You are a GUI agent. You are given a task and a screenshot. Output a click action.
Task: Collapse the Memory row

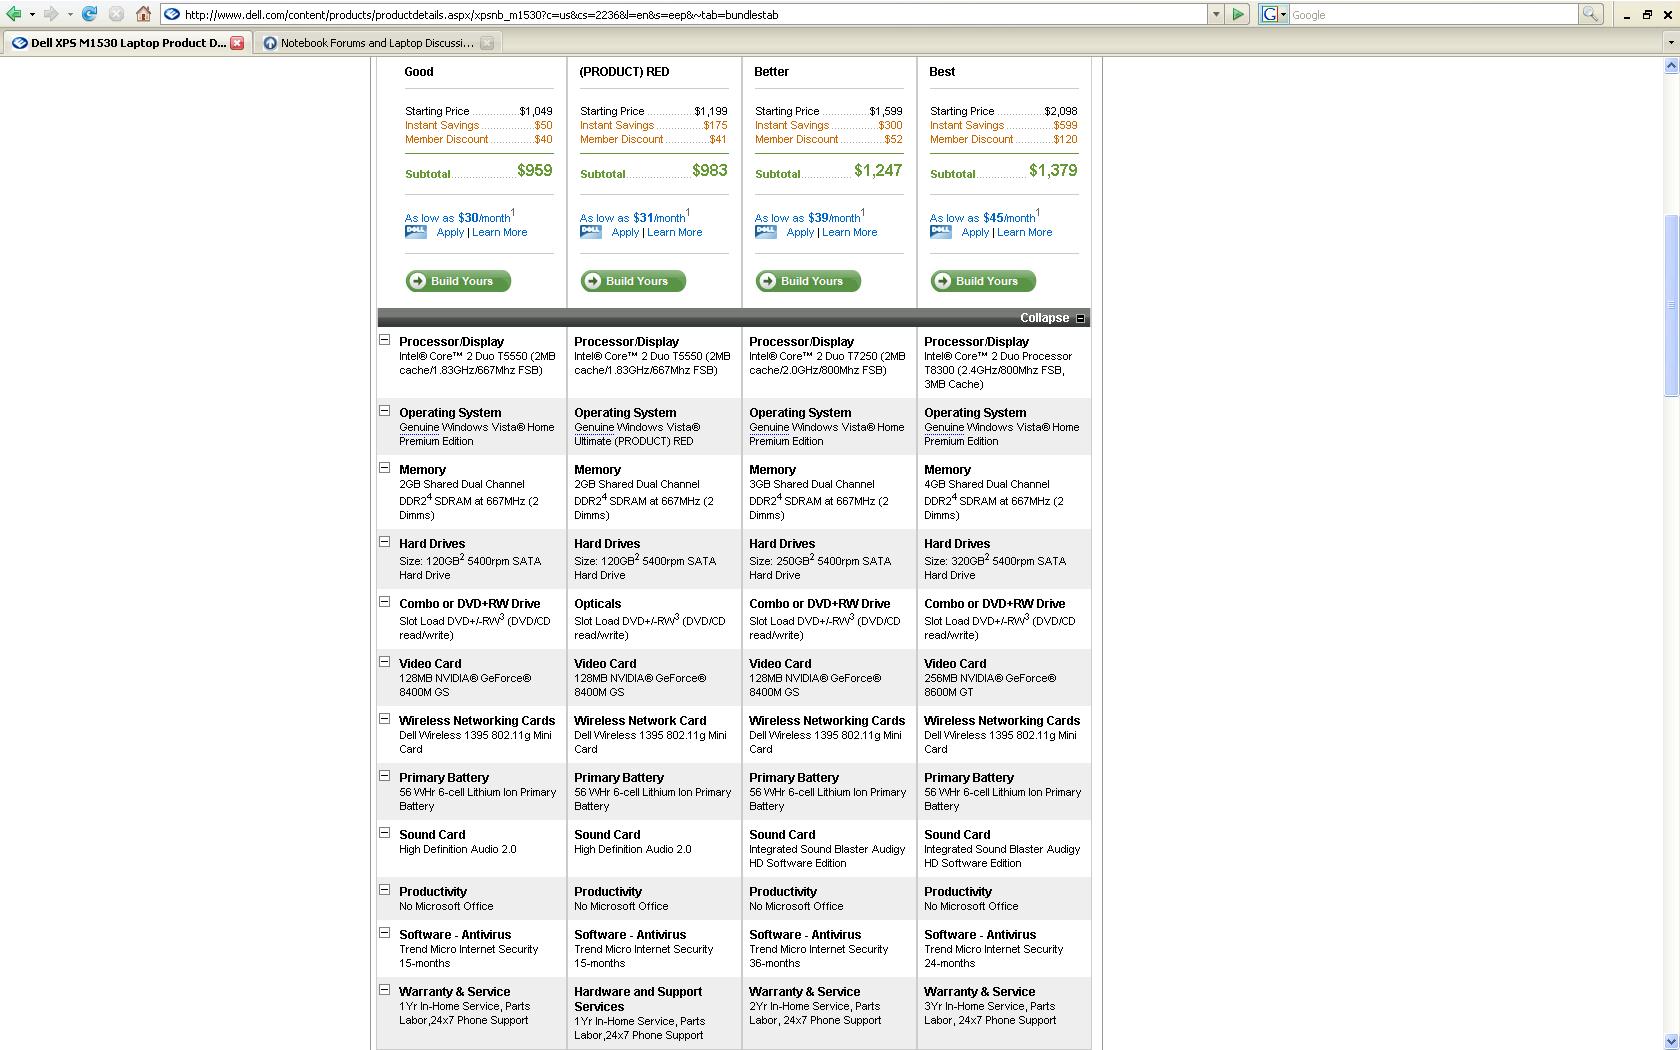pos(384,468)
